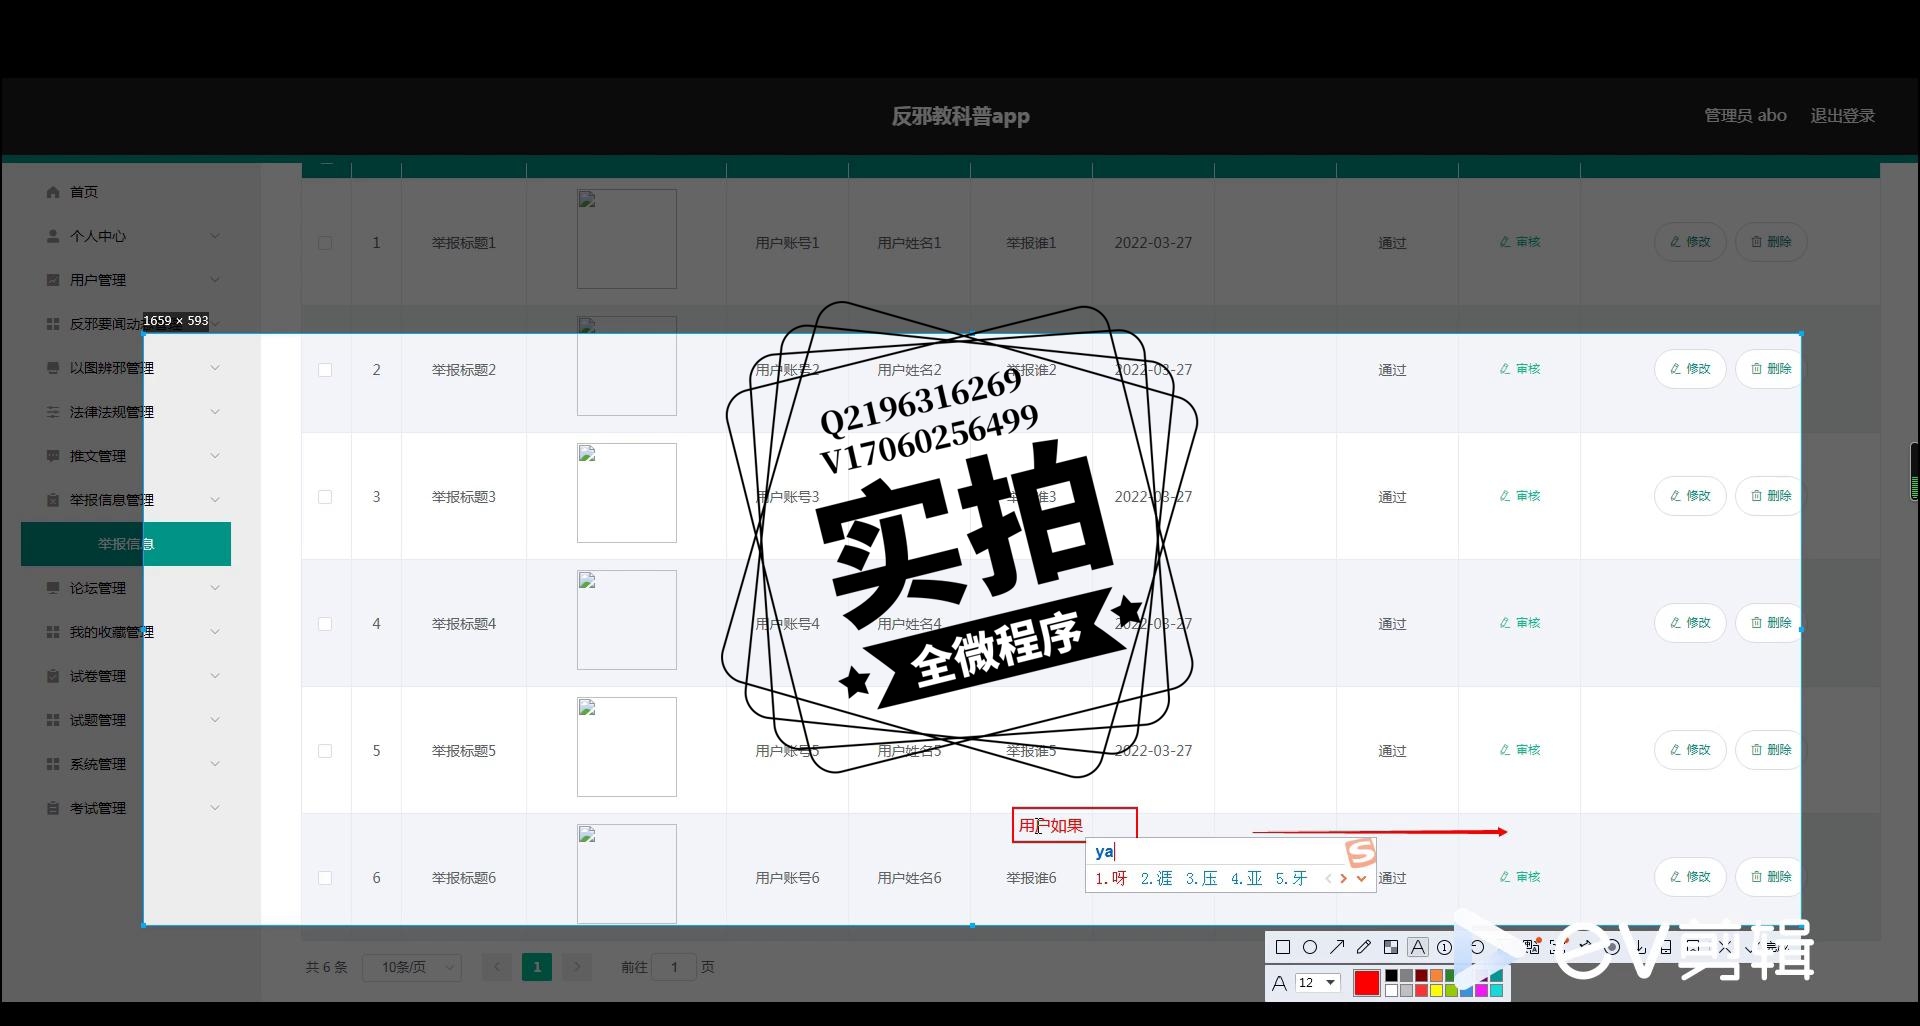The height and width of the screenshot is (1026, 1920).
Task: Select the ellipse annotation tool
Action: tap(1310, 947)
